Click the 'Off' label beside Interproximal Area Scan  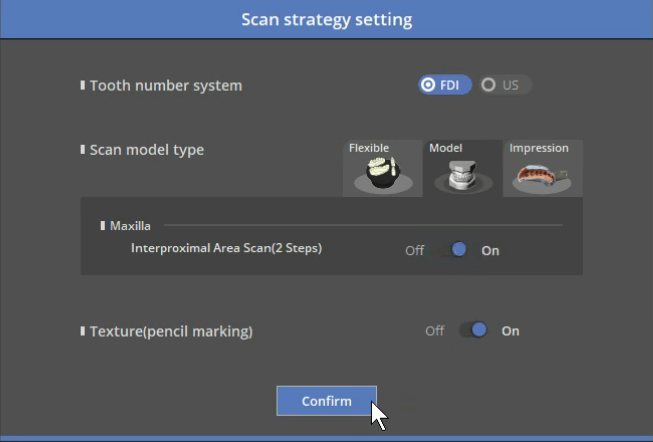point(414,250)
